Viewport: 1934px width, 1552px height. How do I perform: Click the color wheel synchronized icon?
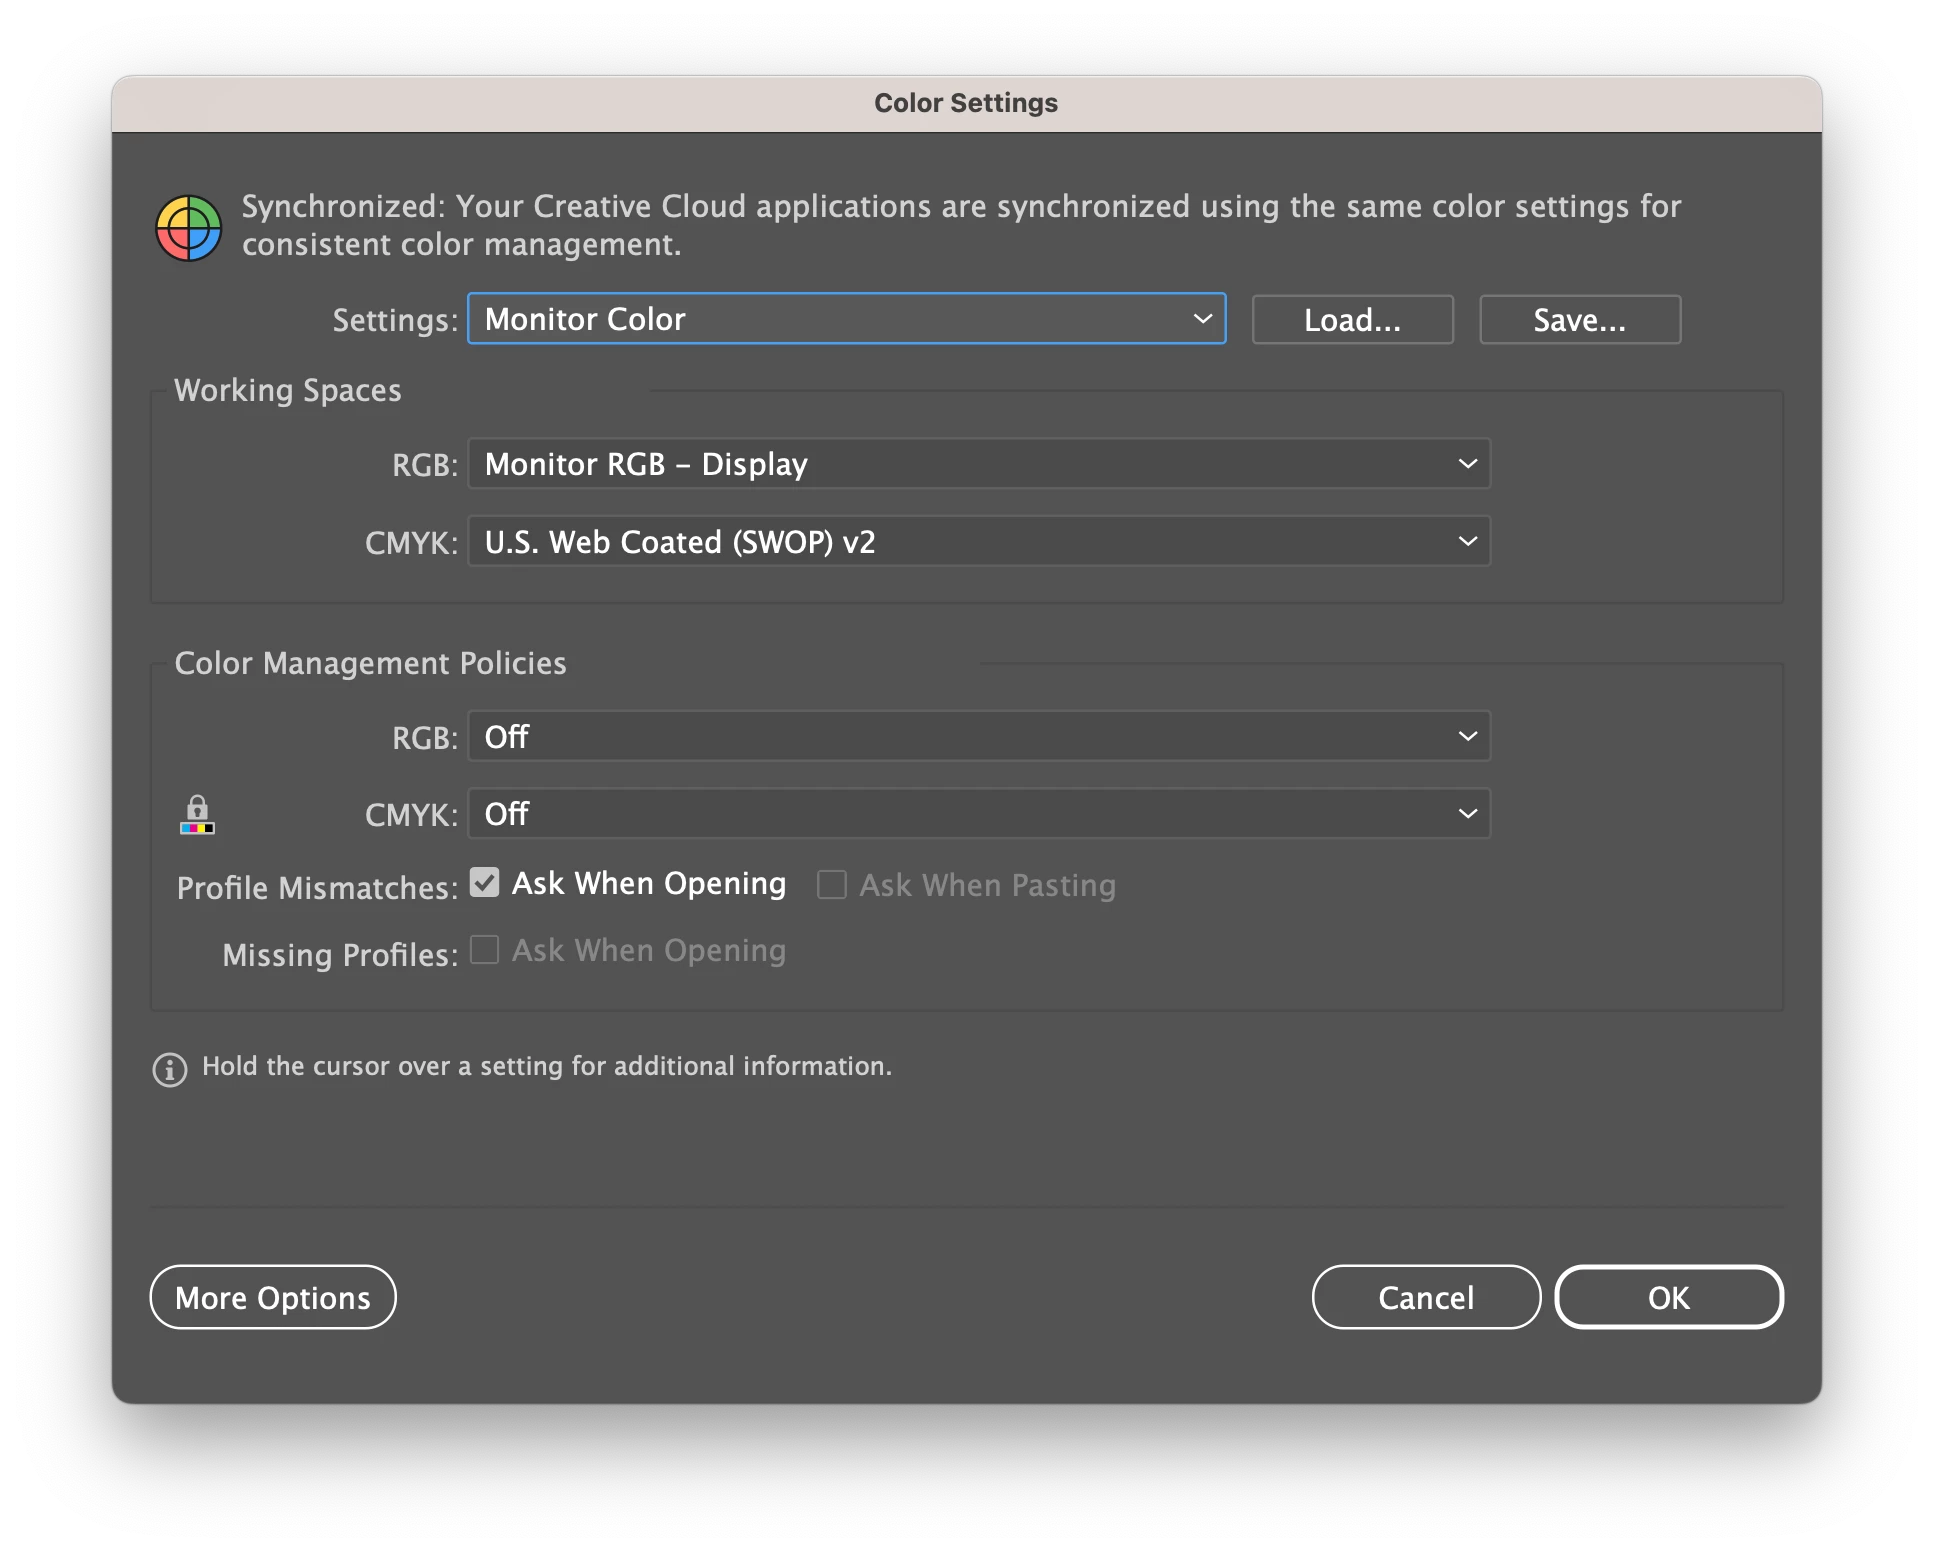[188, 227]
